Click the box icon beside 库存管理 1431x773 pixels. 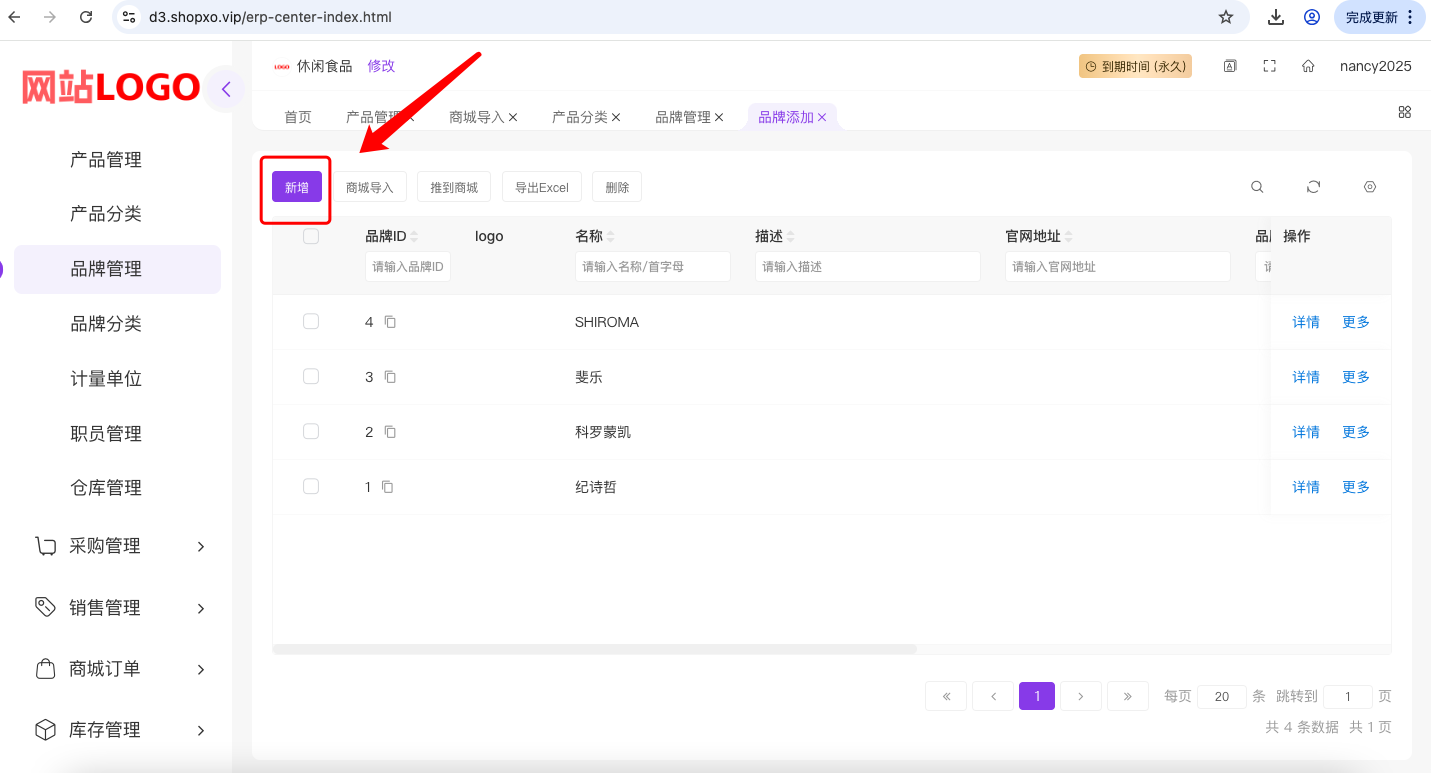pyautogui.click(x=45, y=730)
